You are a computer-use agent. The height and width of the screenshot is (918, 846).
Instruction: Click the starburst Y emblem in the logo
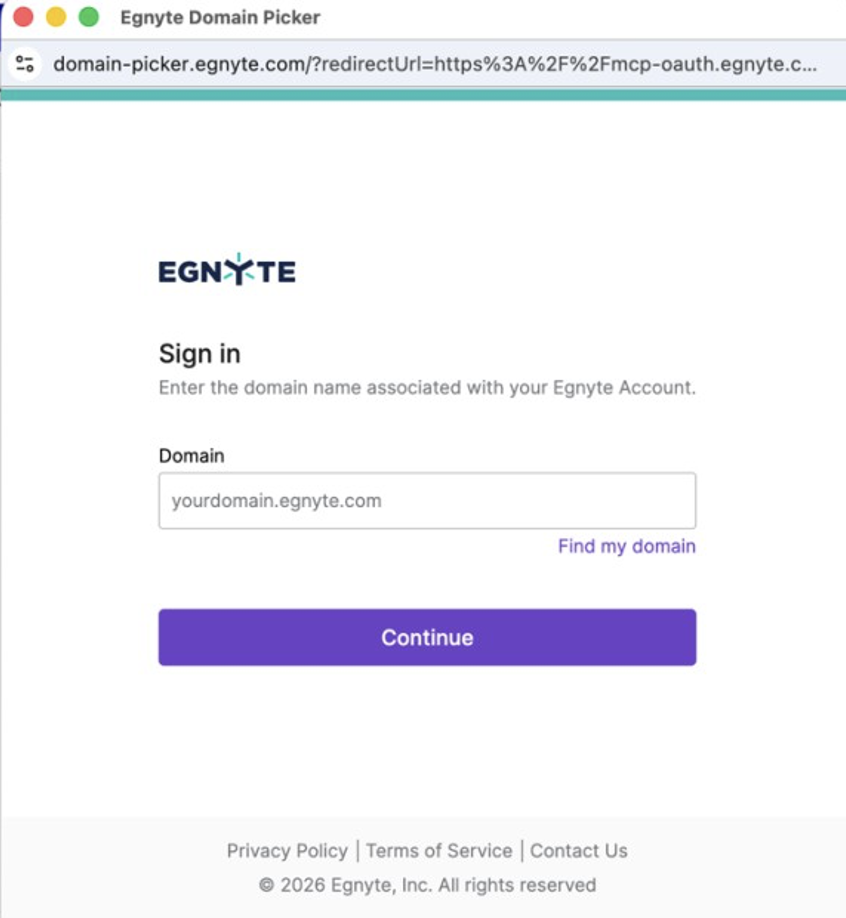point(238,270)
